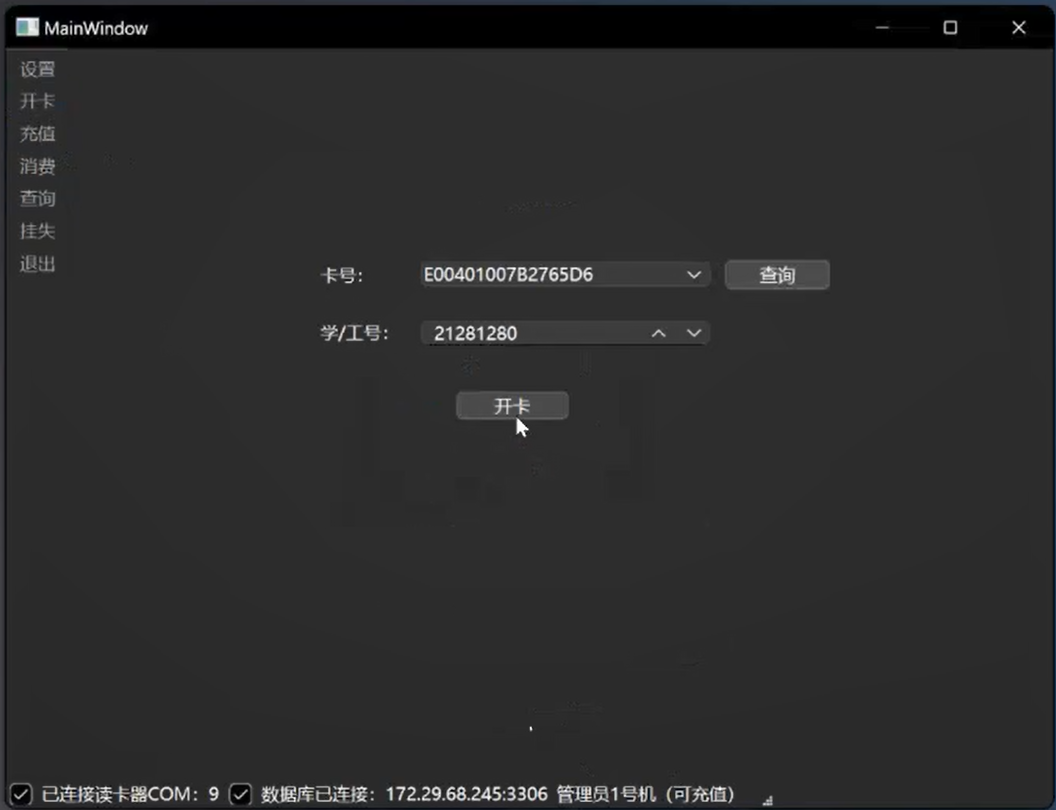
Task: Toggle the 数据库已连接 checkbox
Action: pos(240,794)
